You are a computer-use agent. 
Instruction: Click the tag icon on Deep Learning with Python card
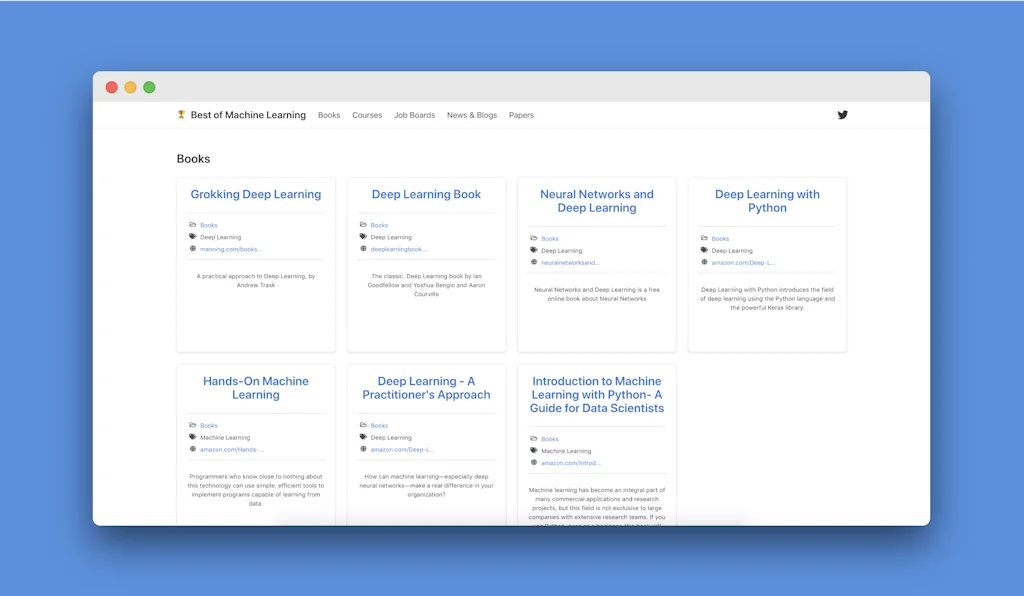pos(706,251)
